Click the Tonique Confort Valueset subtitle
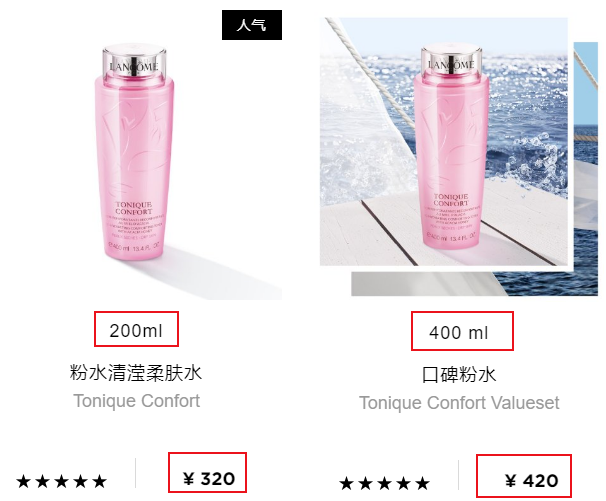This screenshot has height=501, width=606. (x=459, y=403)
